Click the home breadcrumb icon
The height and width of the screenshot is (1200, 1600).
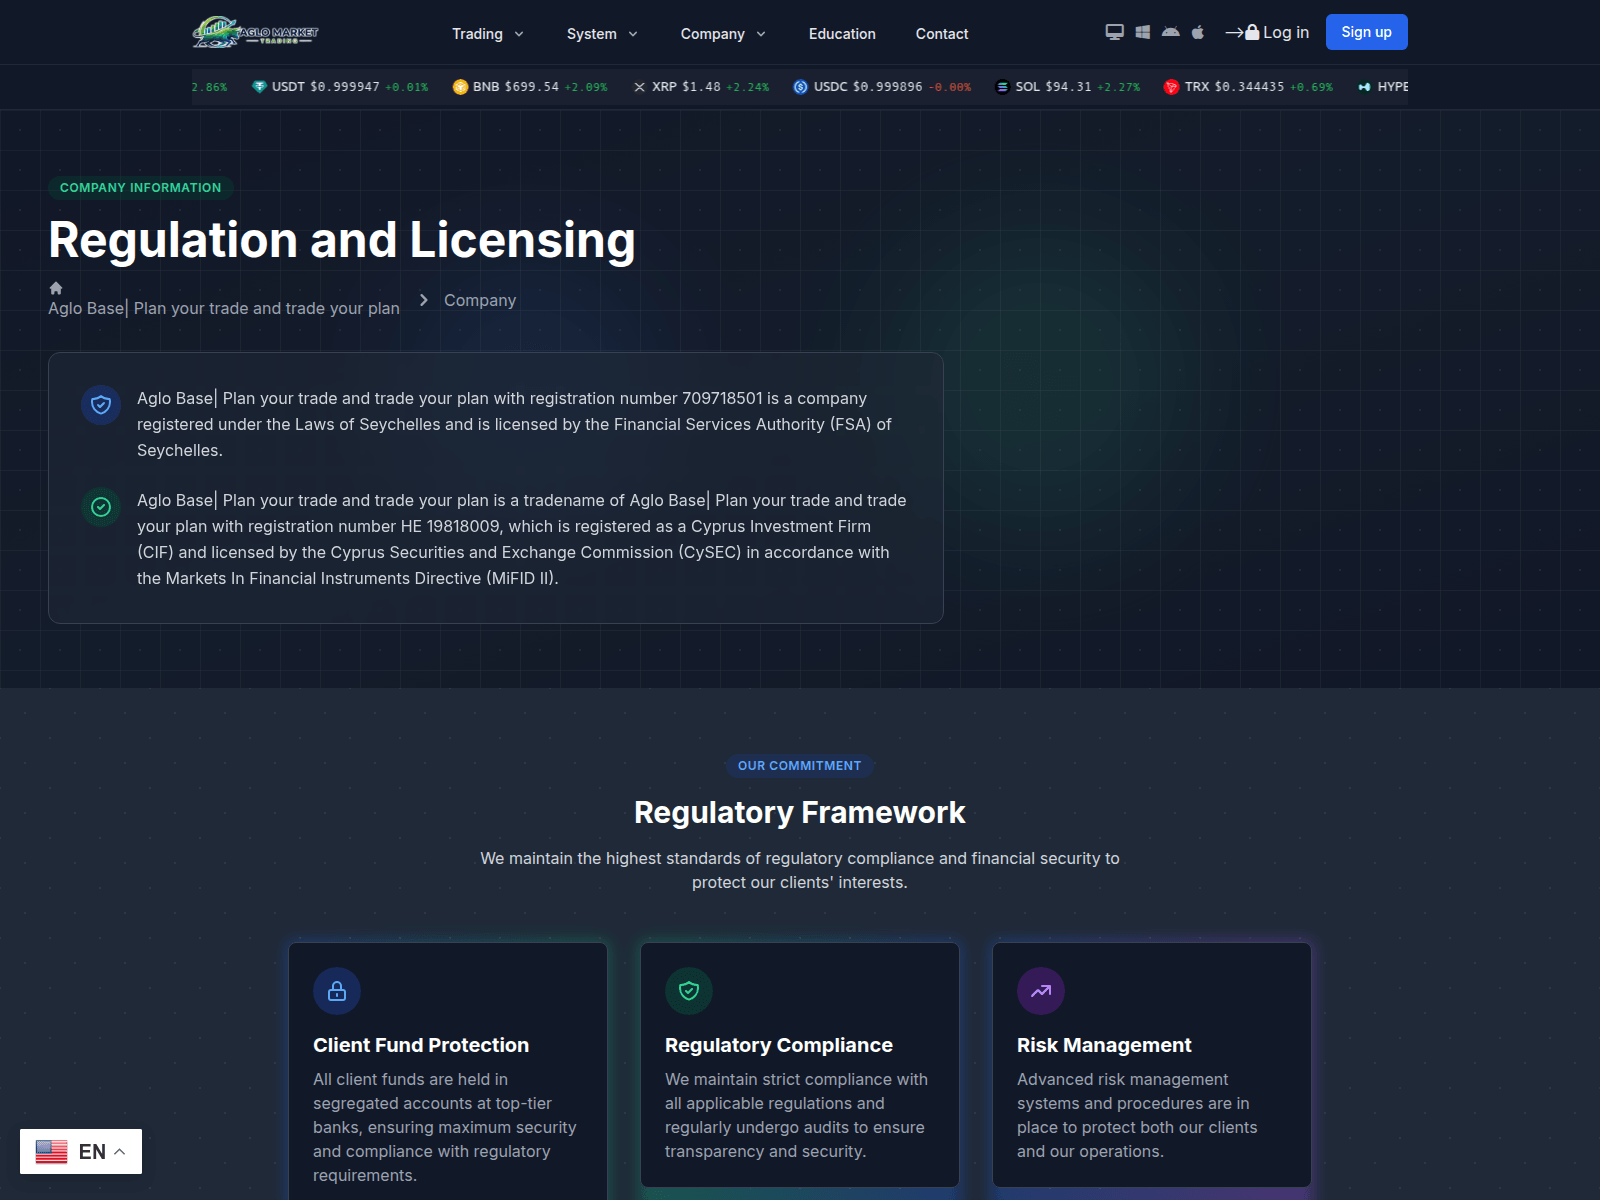[x=56, y=288]
